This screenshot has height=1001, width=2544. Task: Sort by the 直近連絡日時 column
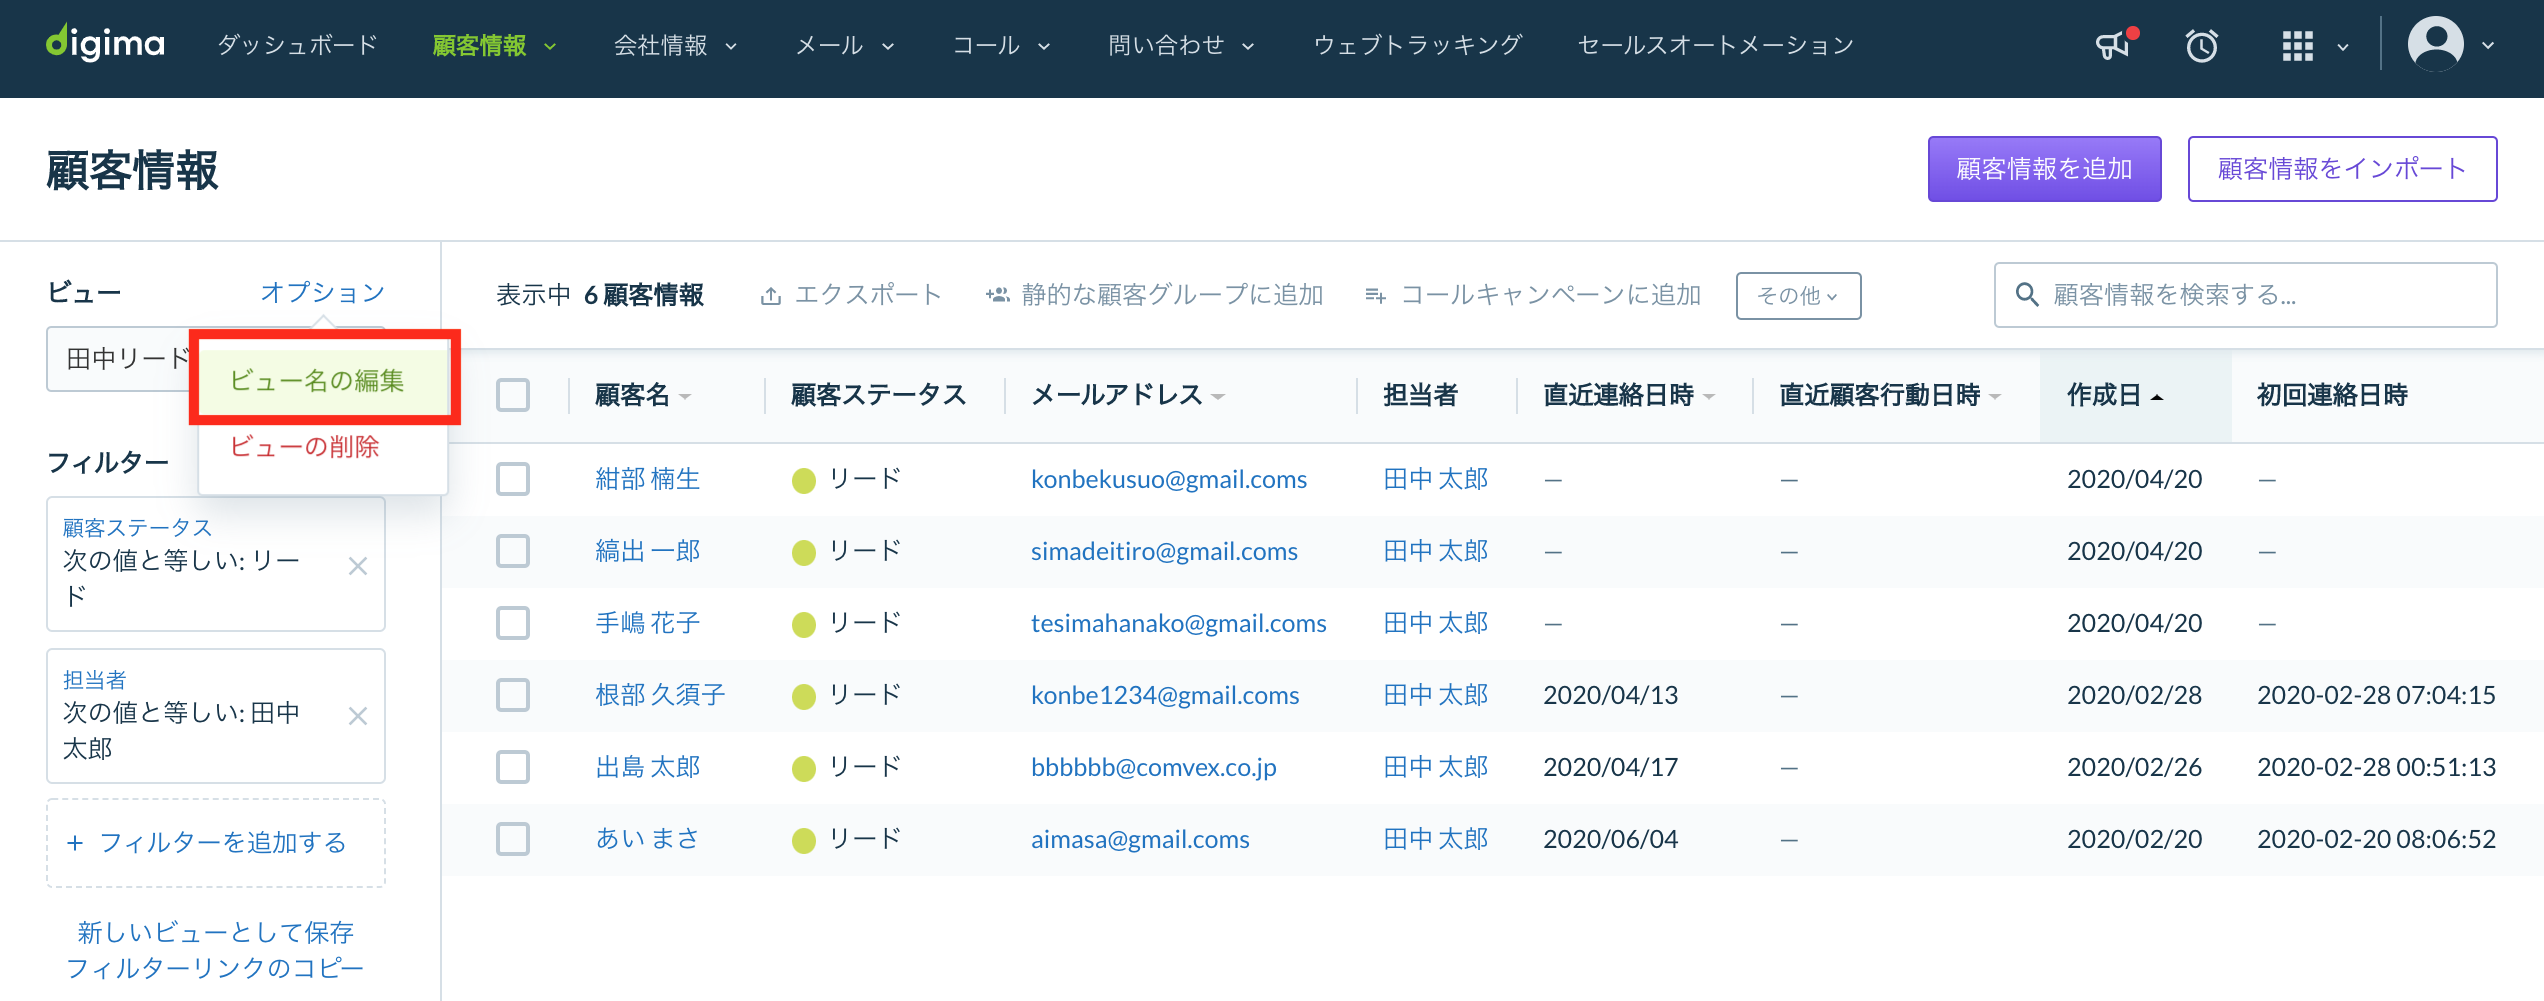pos(1628,395)
